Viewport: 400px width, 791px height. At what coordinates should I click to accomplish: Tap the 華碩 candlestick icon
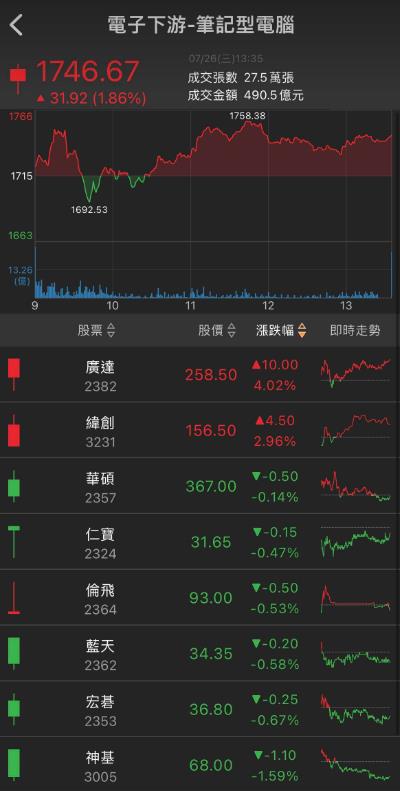click(x=14, y=487)
